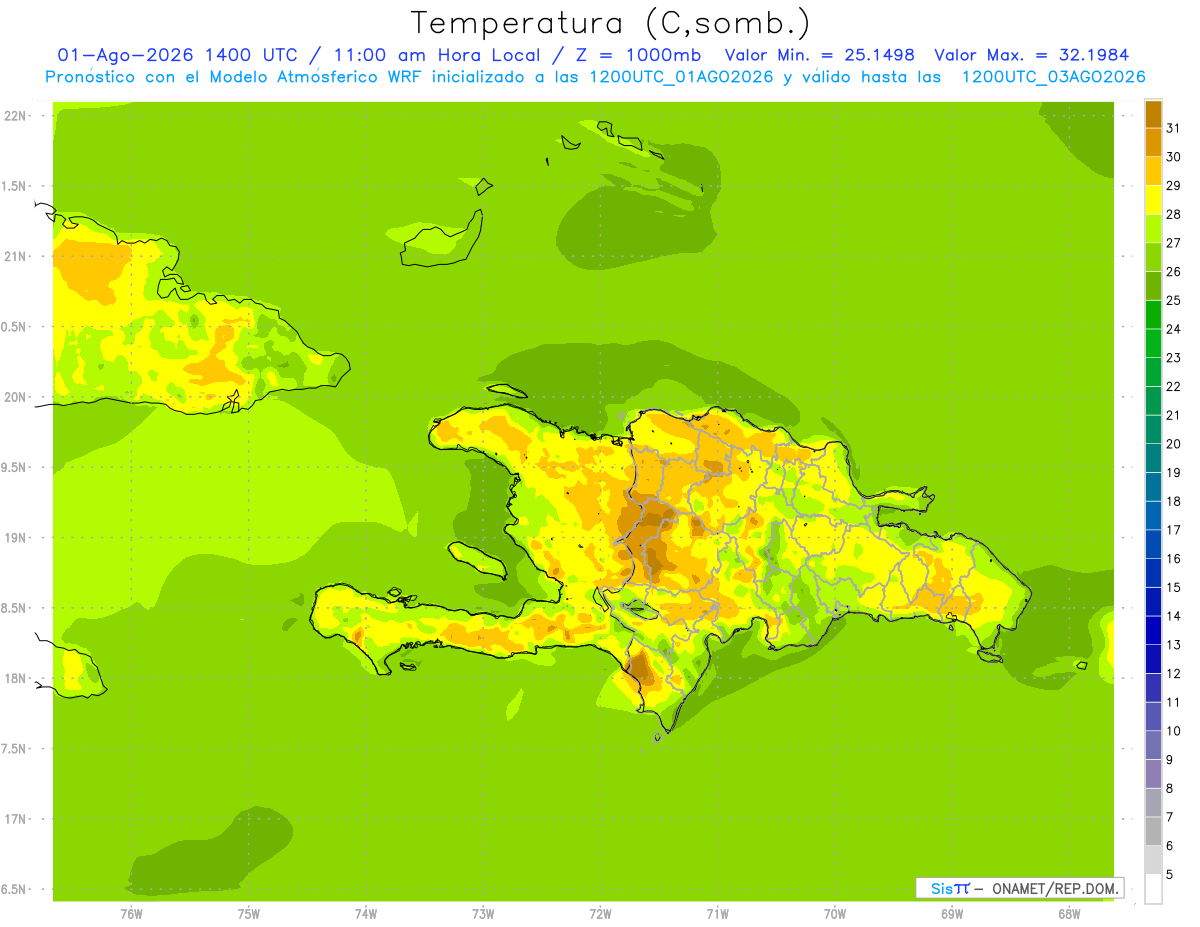This screenshot has width=1200, height=927.
Task: Click the legend value '29'
Action: (x=1174, y=186)
